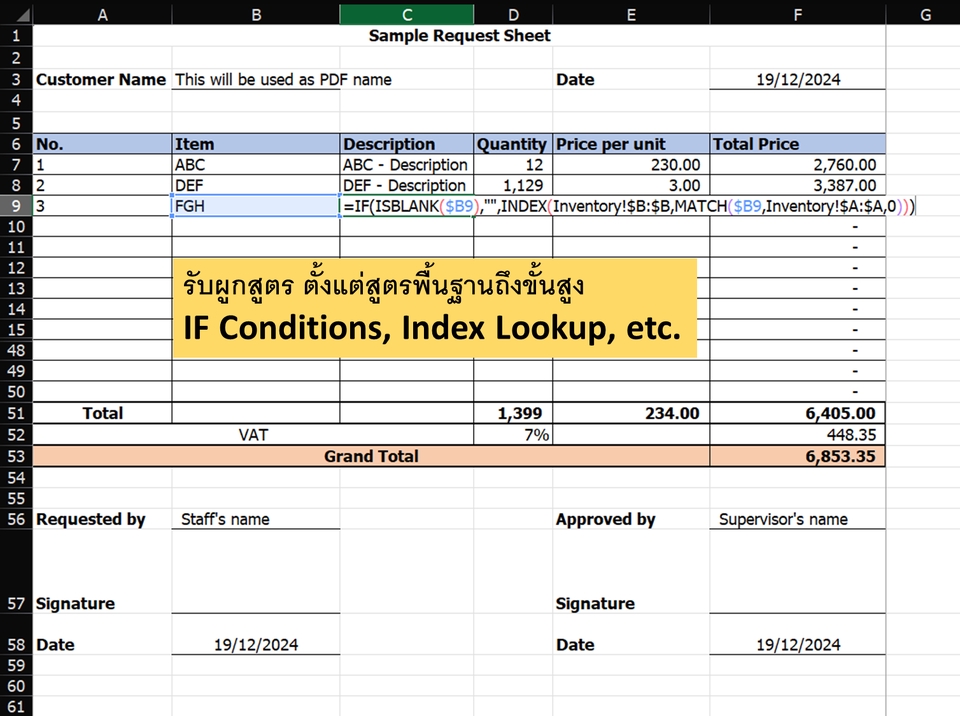960x716 pixels.
Task: Click the 'Price per unit' header cell
Action: [x=631, y=144]
